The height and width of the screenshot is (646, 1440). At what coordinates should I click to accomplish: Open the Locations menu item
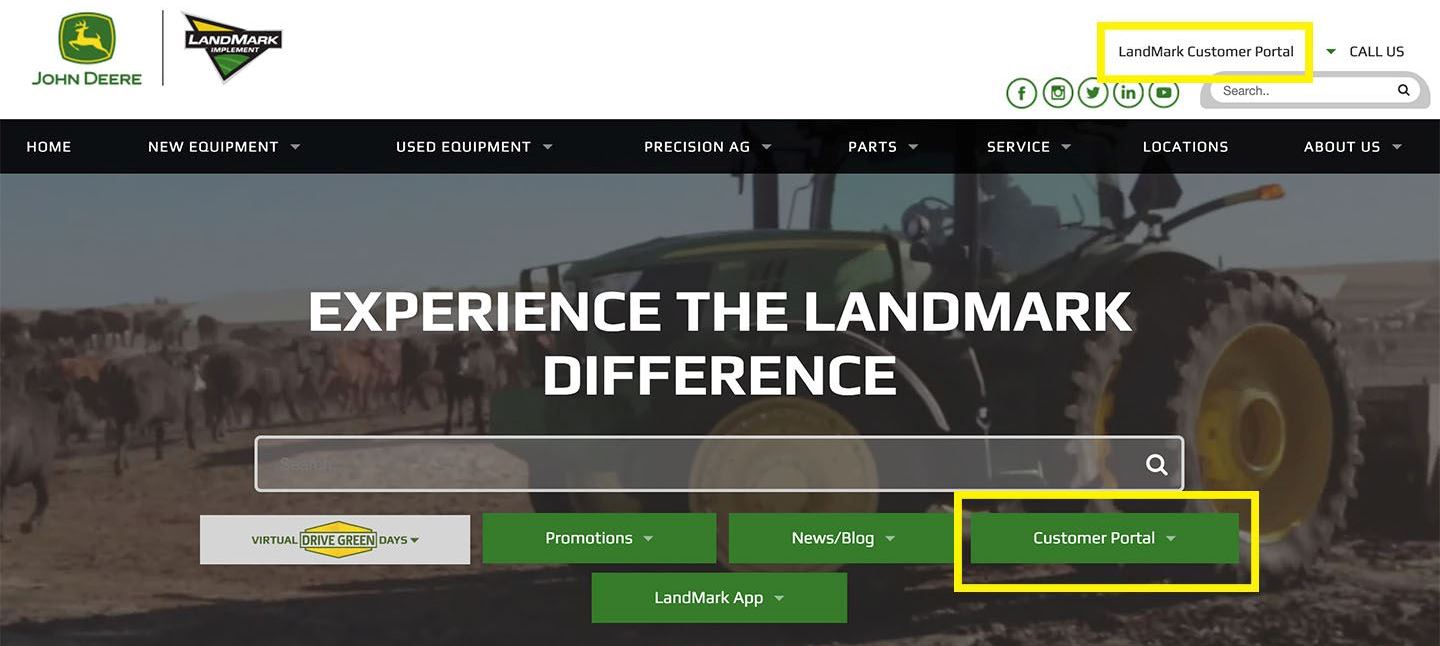click(x=1185, y=146)
